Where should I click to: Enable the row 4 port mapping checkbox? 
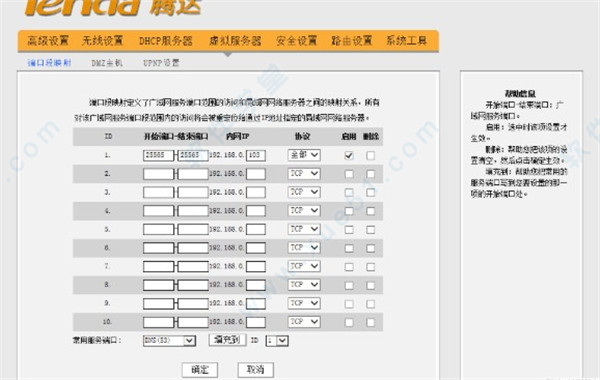pyautogui.click(x=349, y=211)
